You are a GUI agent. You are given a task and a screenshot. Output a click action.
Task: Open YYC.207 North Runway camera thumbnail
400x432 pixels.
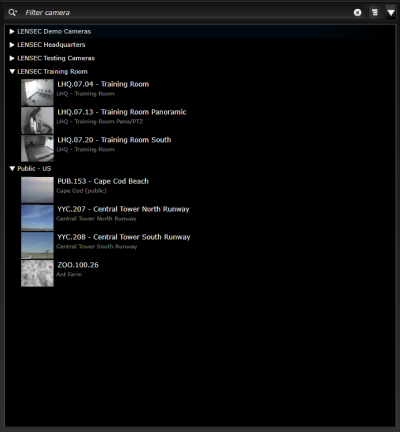point(37,218)
